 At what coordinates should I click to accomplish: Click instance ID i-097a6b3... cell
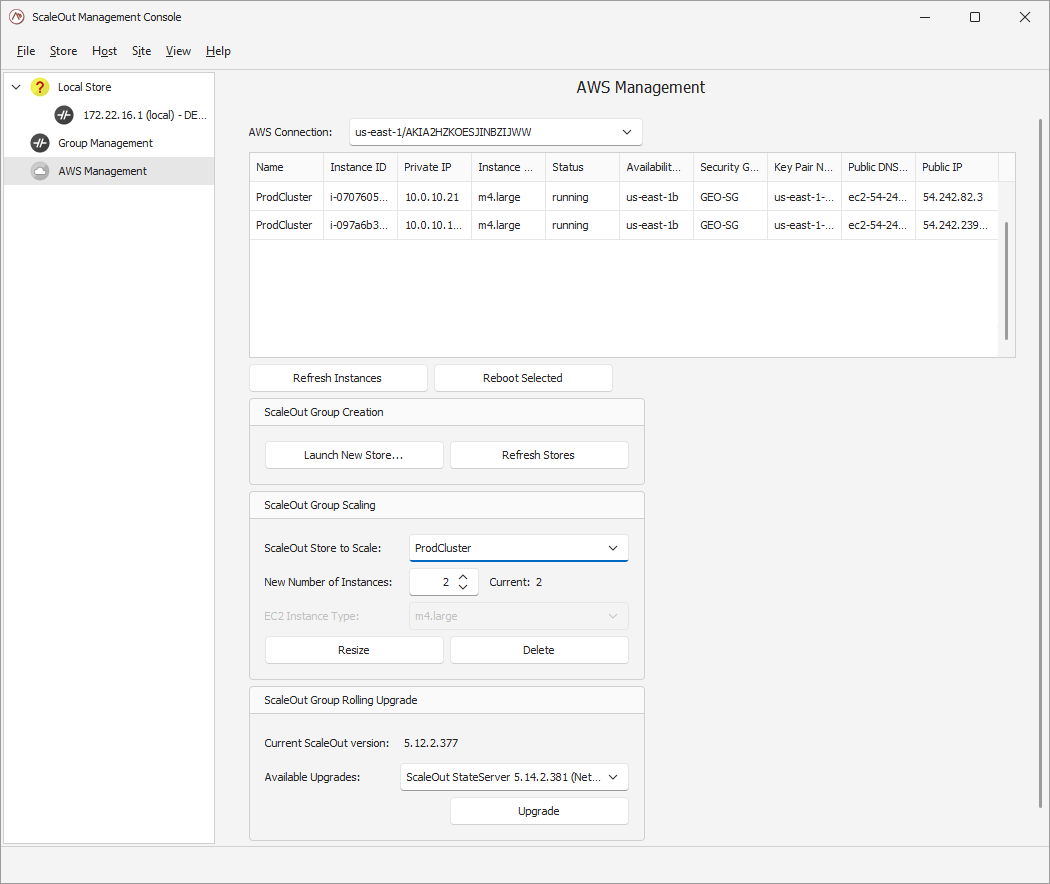tap(360, 225)
